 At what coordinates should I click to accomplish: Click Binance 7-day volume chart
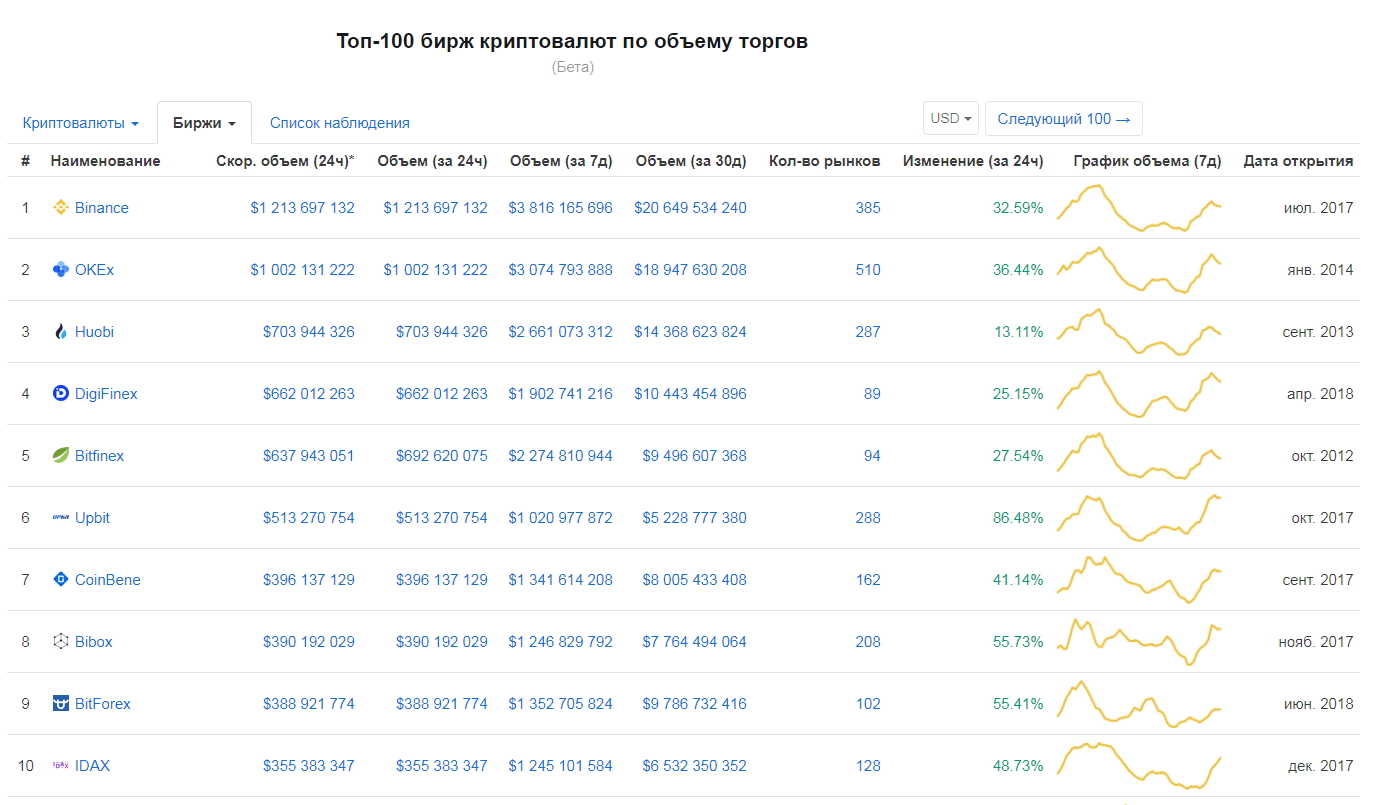(x=1139, y=208)
